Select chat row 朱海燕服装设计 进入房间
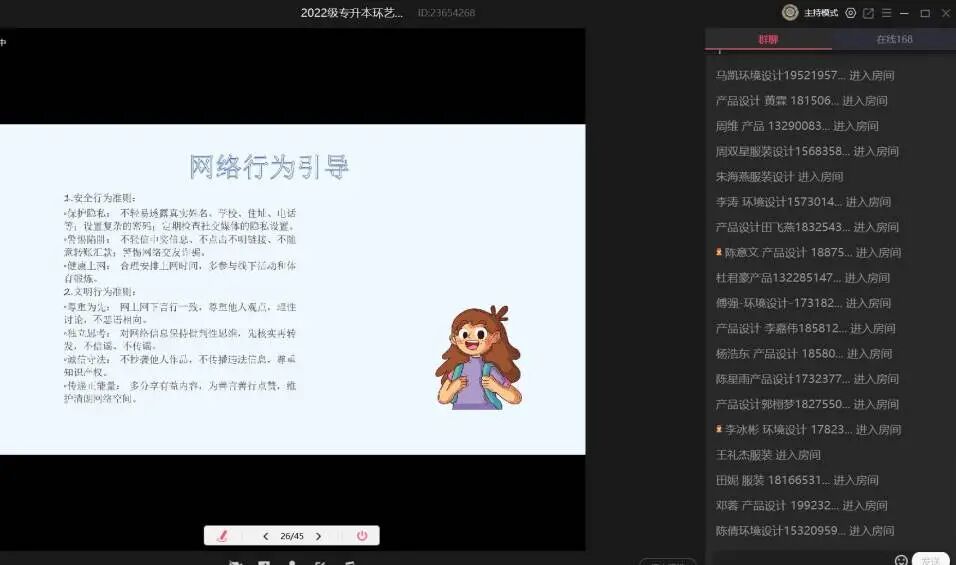The width and height of the screenshot is (956, 565). tap(779, 177)
